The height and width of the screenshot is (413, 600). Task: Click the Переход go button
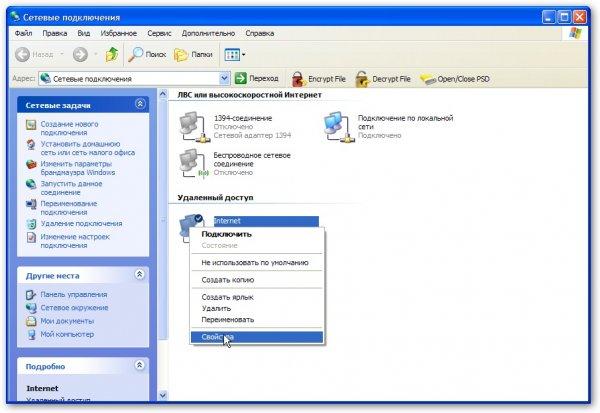pyautogui.click(x=257, y=78)
